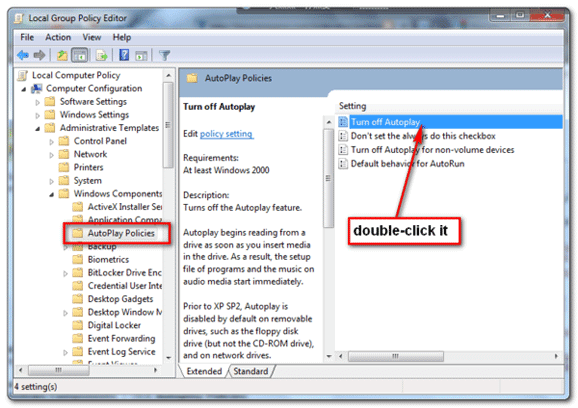Expand the Windows Settings node
578x408 pixels.
37,115
